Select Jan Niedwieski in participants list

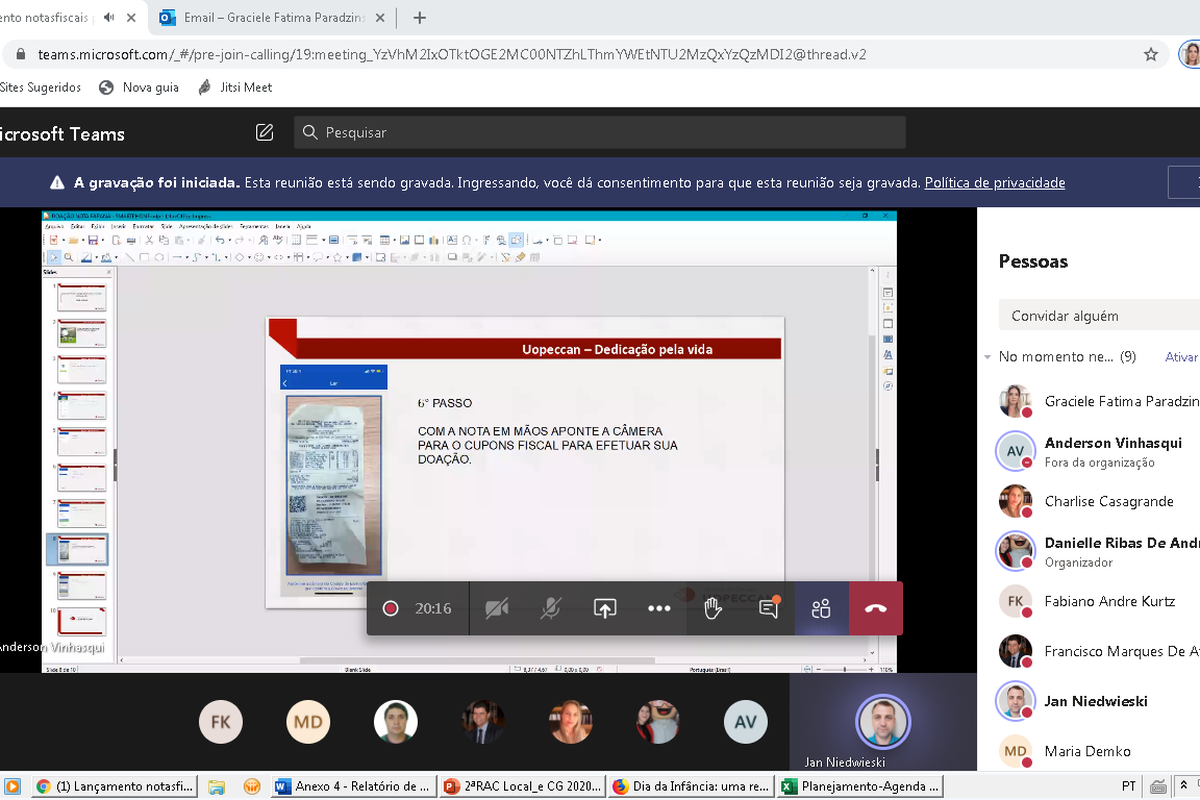tap(1100, 701)
